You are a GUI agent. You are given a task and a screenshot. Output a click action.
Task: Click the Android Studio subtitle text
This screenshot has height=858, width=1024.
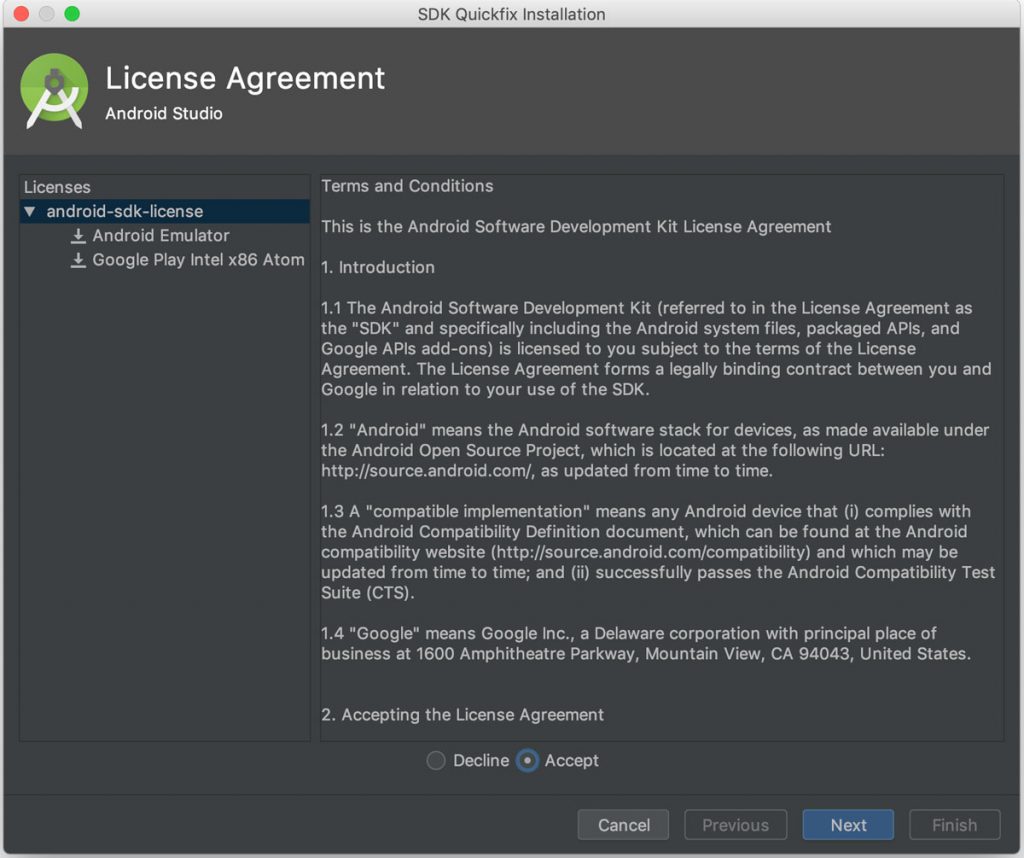pyautogui.click(x=164, y=114)
